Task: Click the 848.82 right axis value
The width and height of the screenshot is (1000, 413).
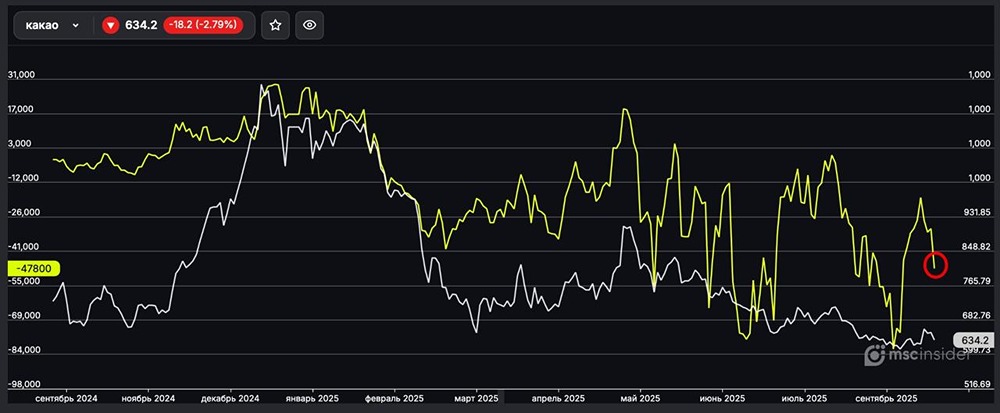Action: pyautogui.click(x=976, y=247)
